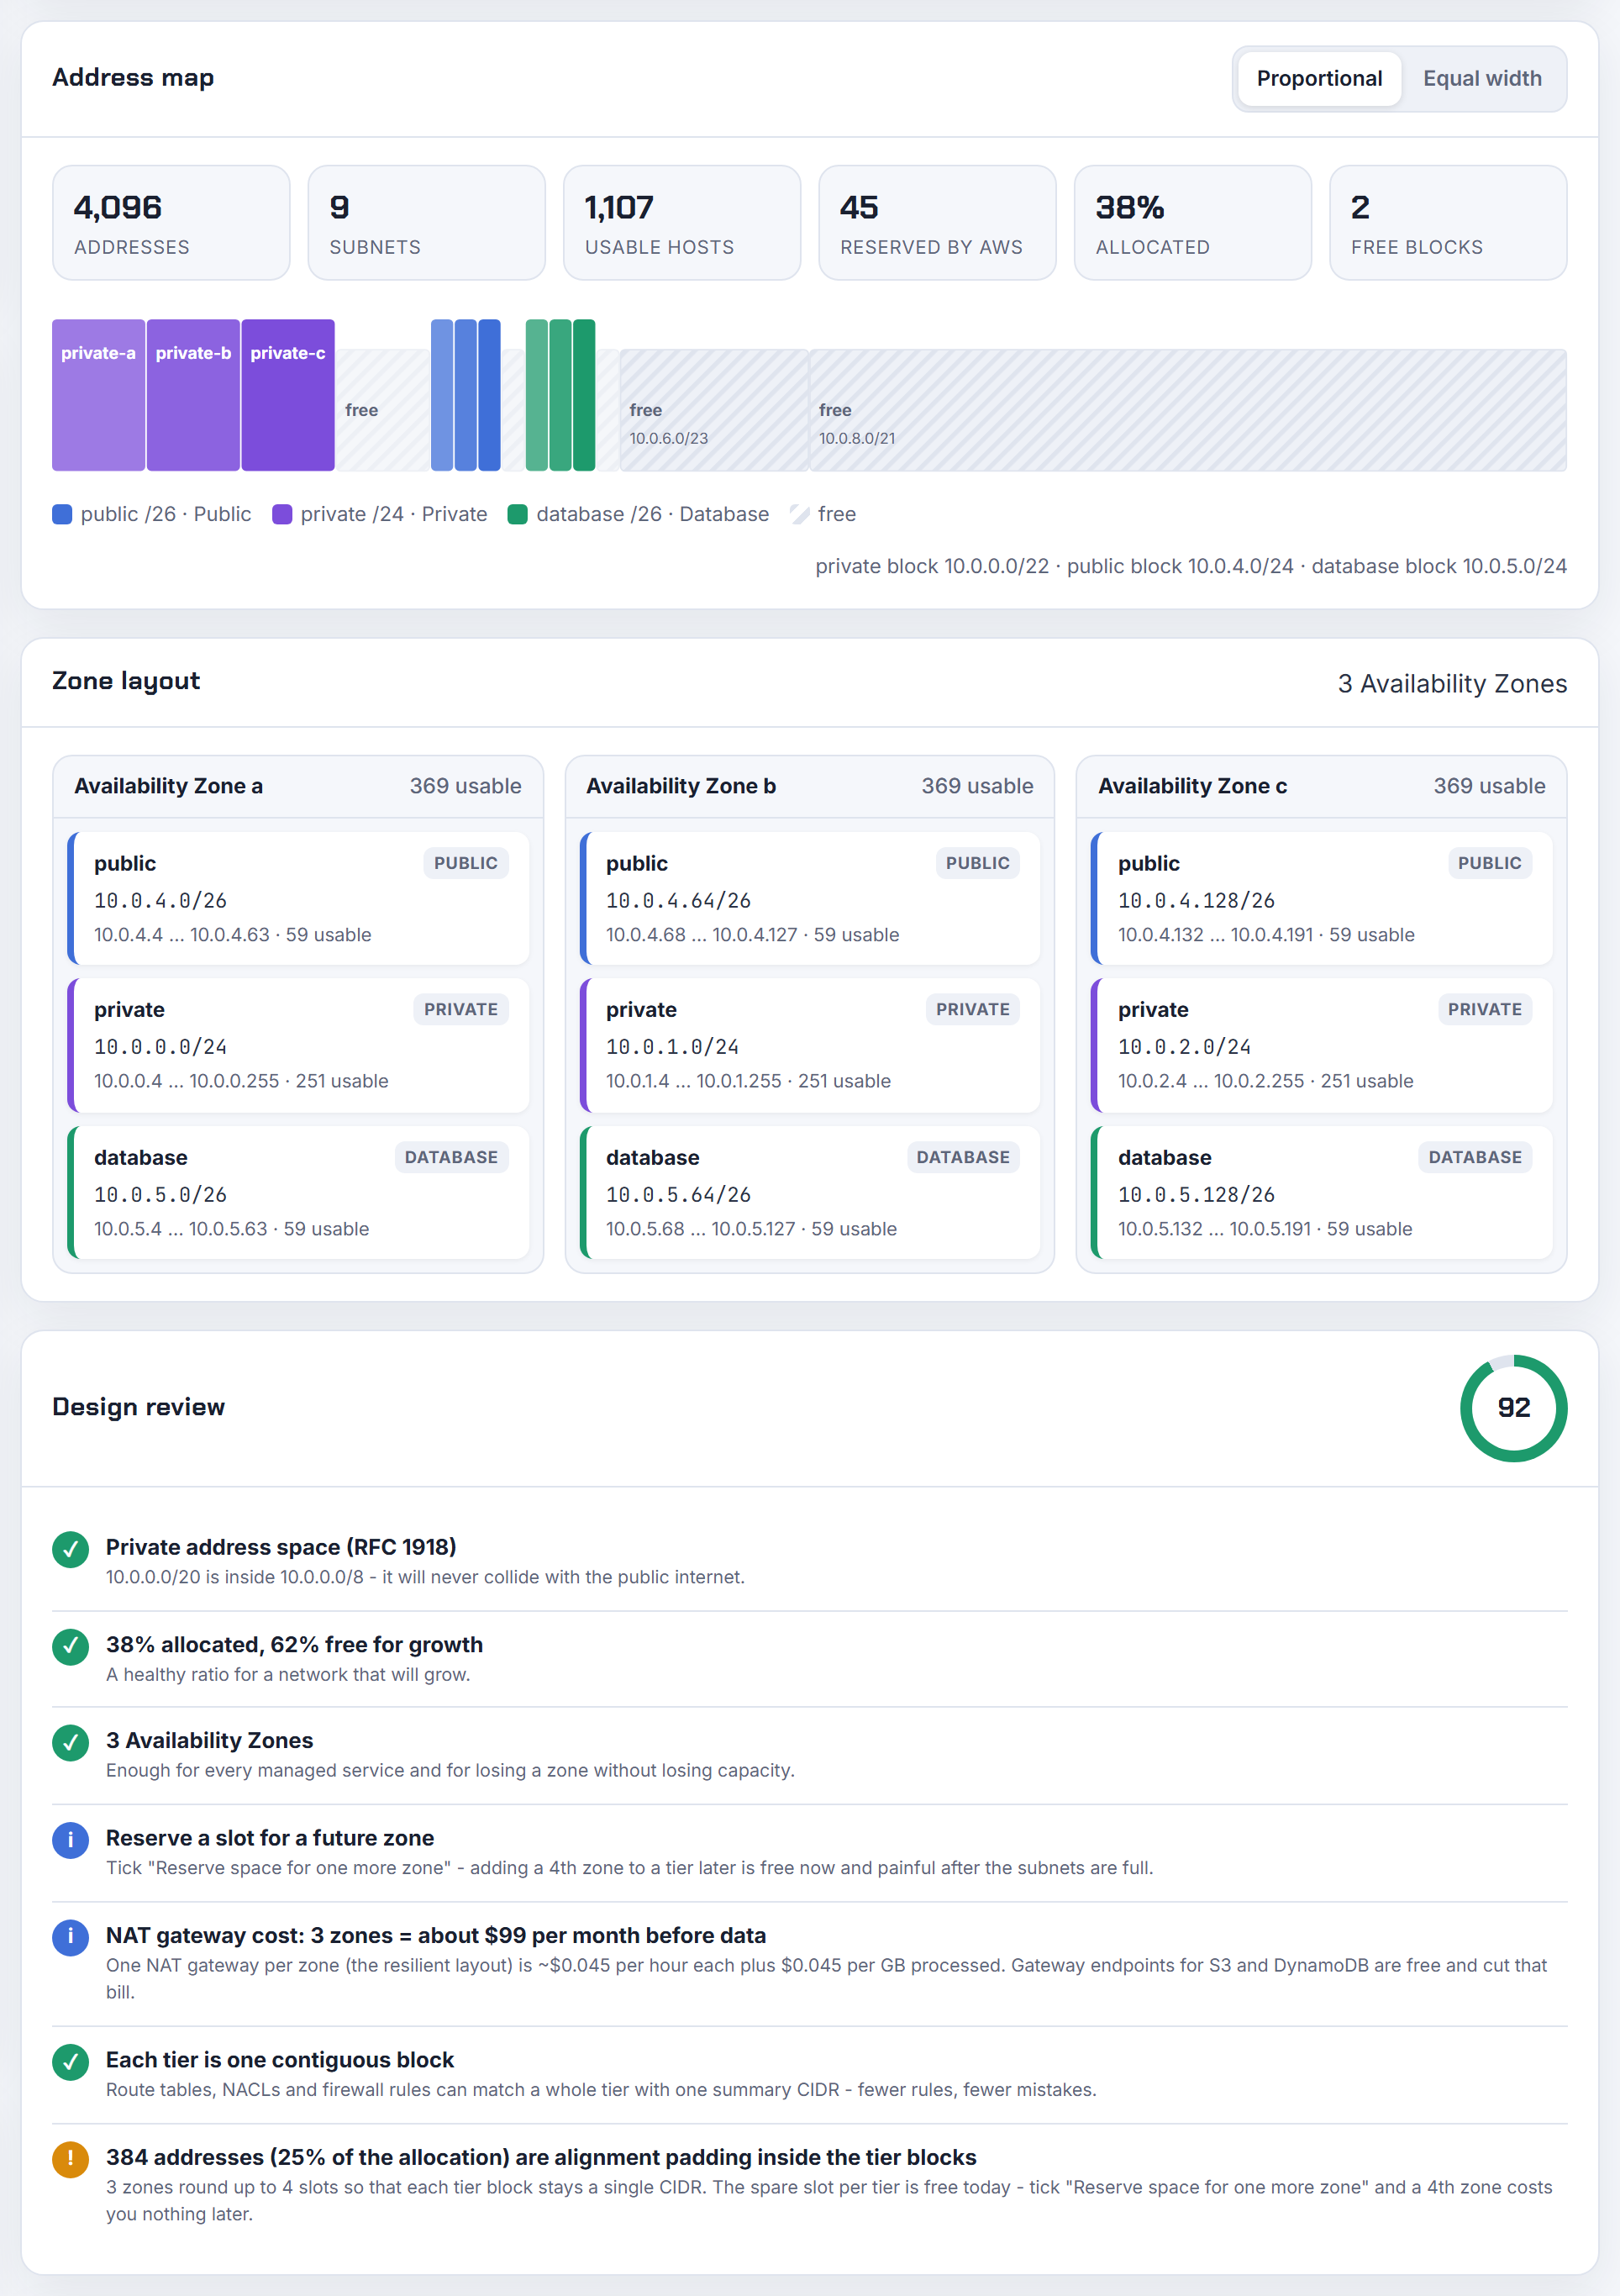Click the 38% Allocated stat card
The width and height of the screenshot is (1620, 2296).
point(1193,223)
